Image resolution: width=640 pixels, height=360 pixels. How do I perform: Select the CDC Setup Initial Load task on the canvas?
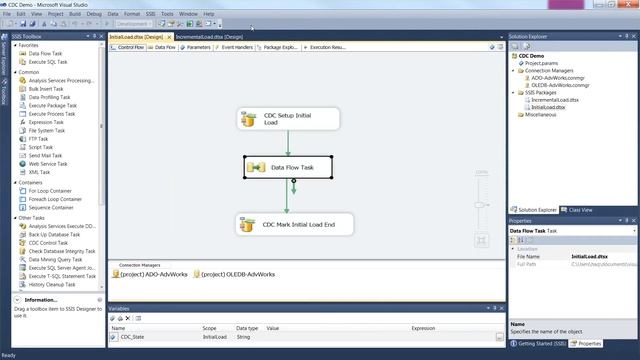tap(288, 119)
